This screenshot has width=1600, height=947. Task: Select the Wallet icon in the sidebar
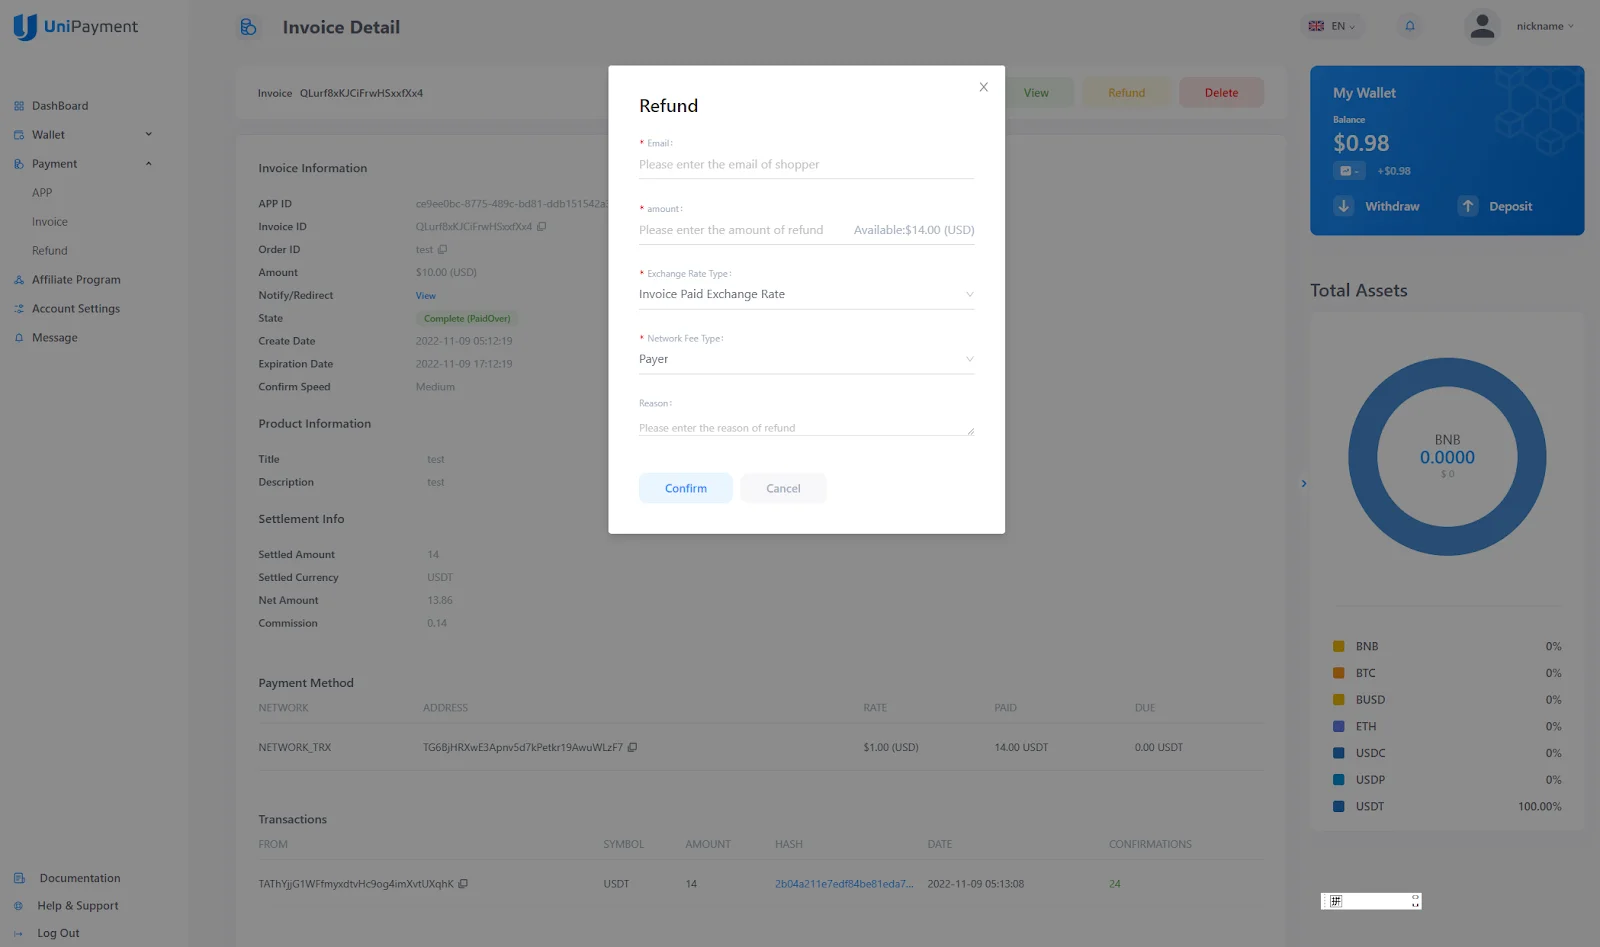pyautogui.click(x=19, y=134)
